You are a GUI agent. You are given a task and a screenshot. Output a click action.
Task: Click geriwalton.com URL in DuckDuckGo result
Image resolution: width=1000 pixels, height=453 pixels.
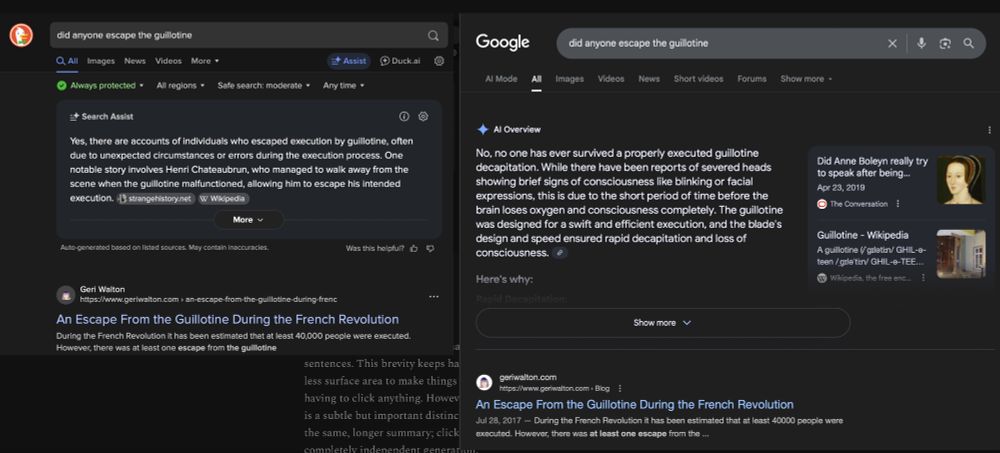(x=209, y=299)
